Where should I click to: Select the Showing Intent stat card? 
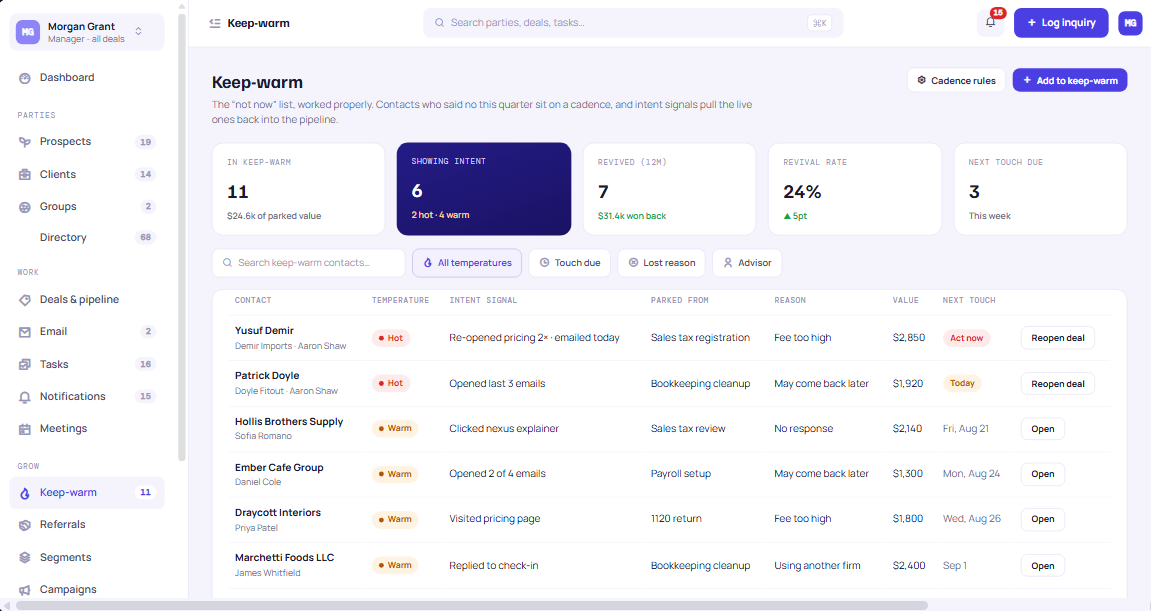click(x=484, y=189)
